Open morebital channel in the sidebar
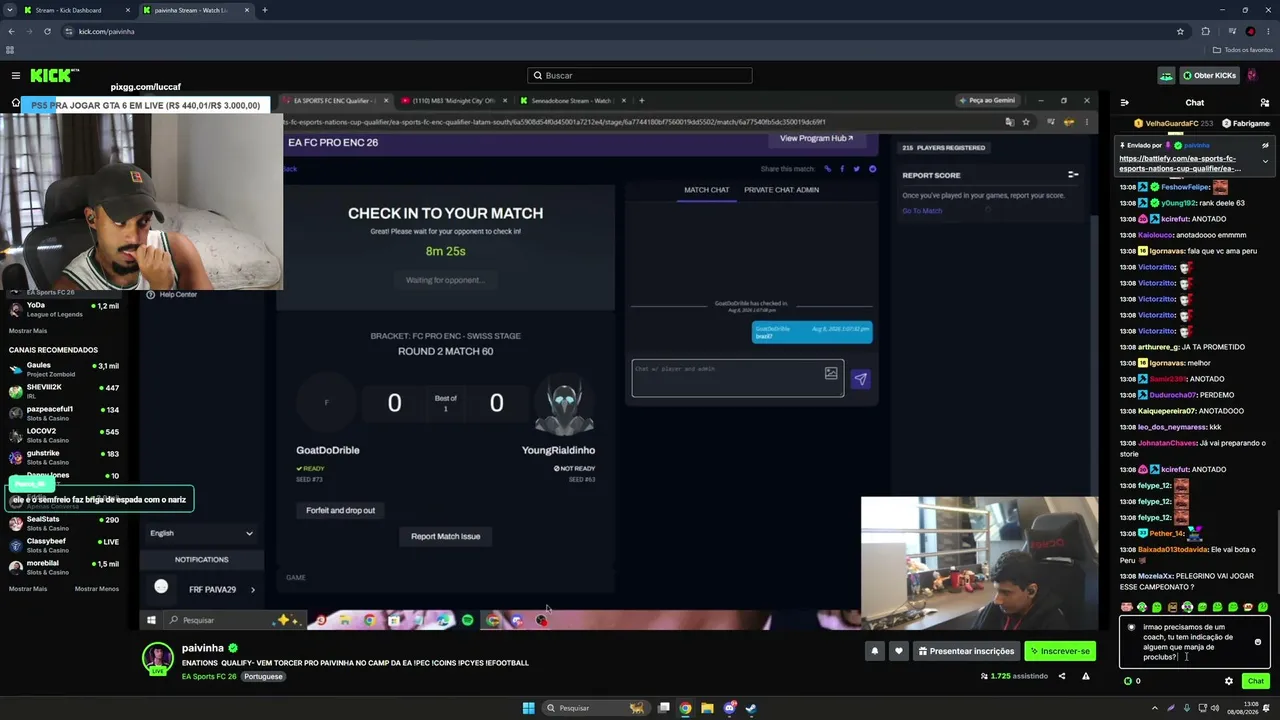The image size is (1280, 720). coord(64,568)
